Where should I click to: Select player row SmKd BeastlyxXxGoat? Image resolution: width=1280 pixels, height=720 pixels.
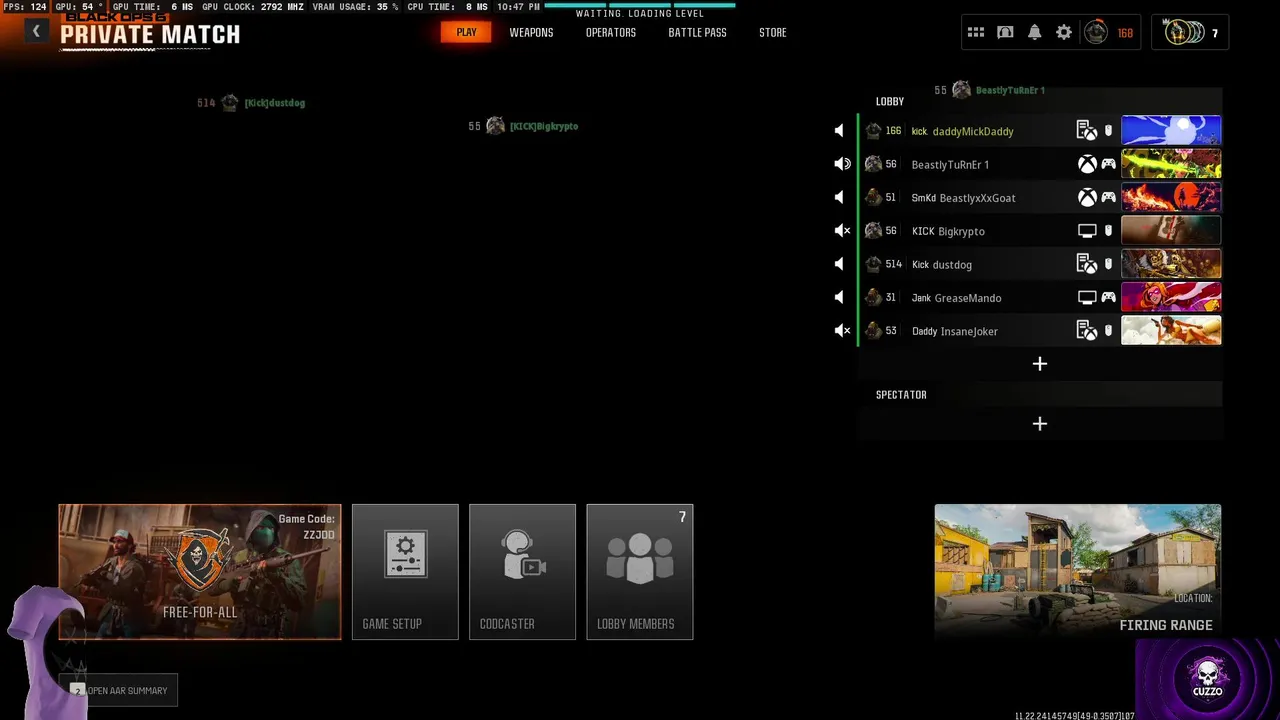coord(1040,198)
